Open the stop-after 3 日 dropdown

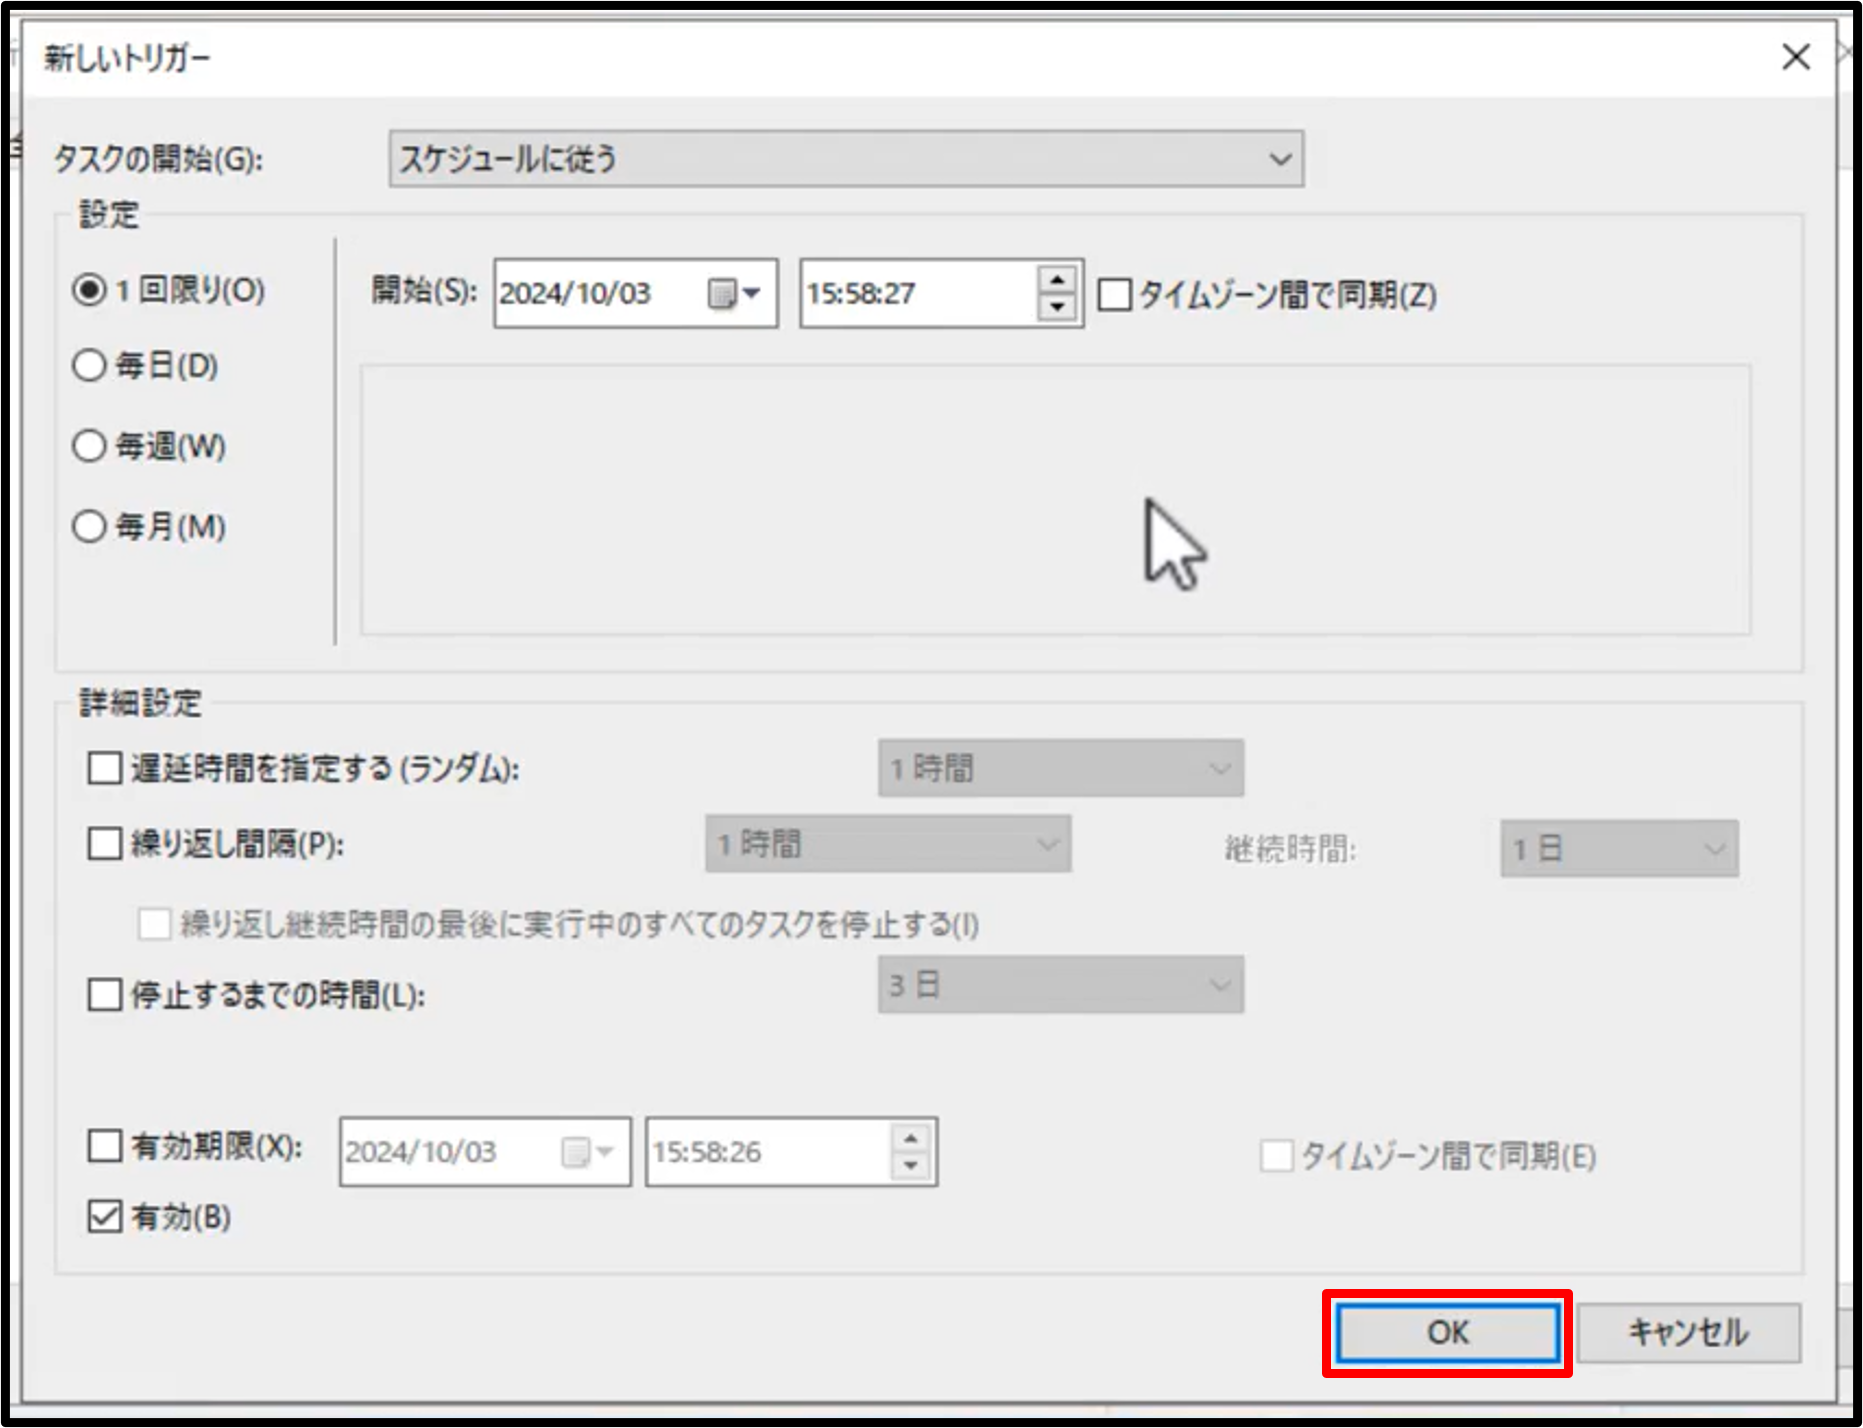click(1061, 985)
